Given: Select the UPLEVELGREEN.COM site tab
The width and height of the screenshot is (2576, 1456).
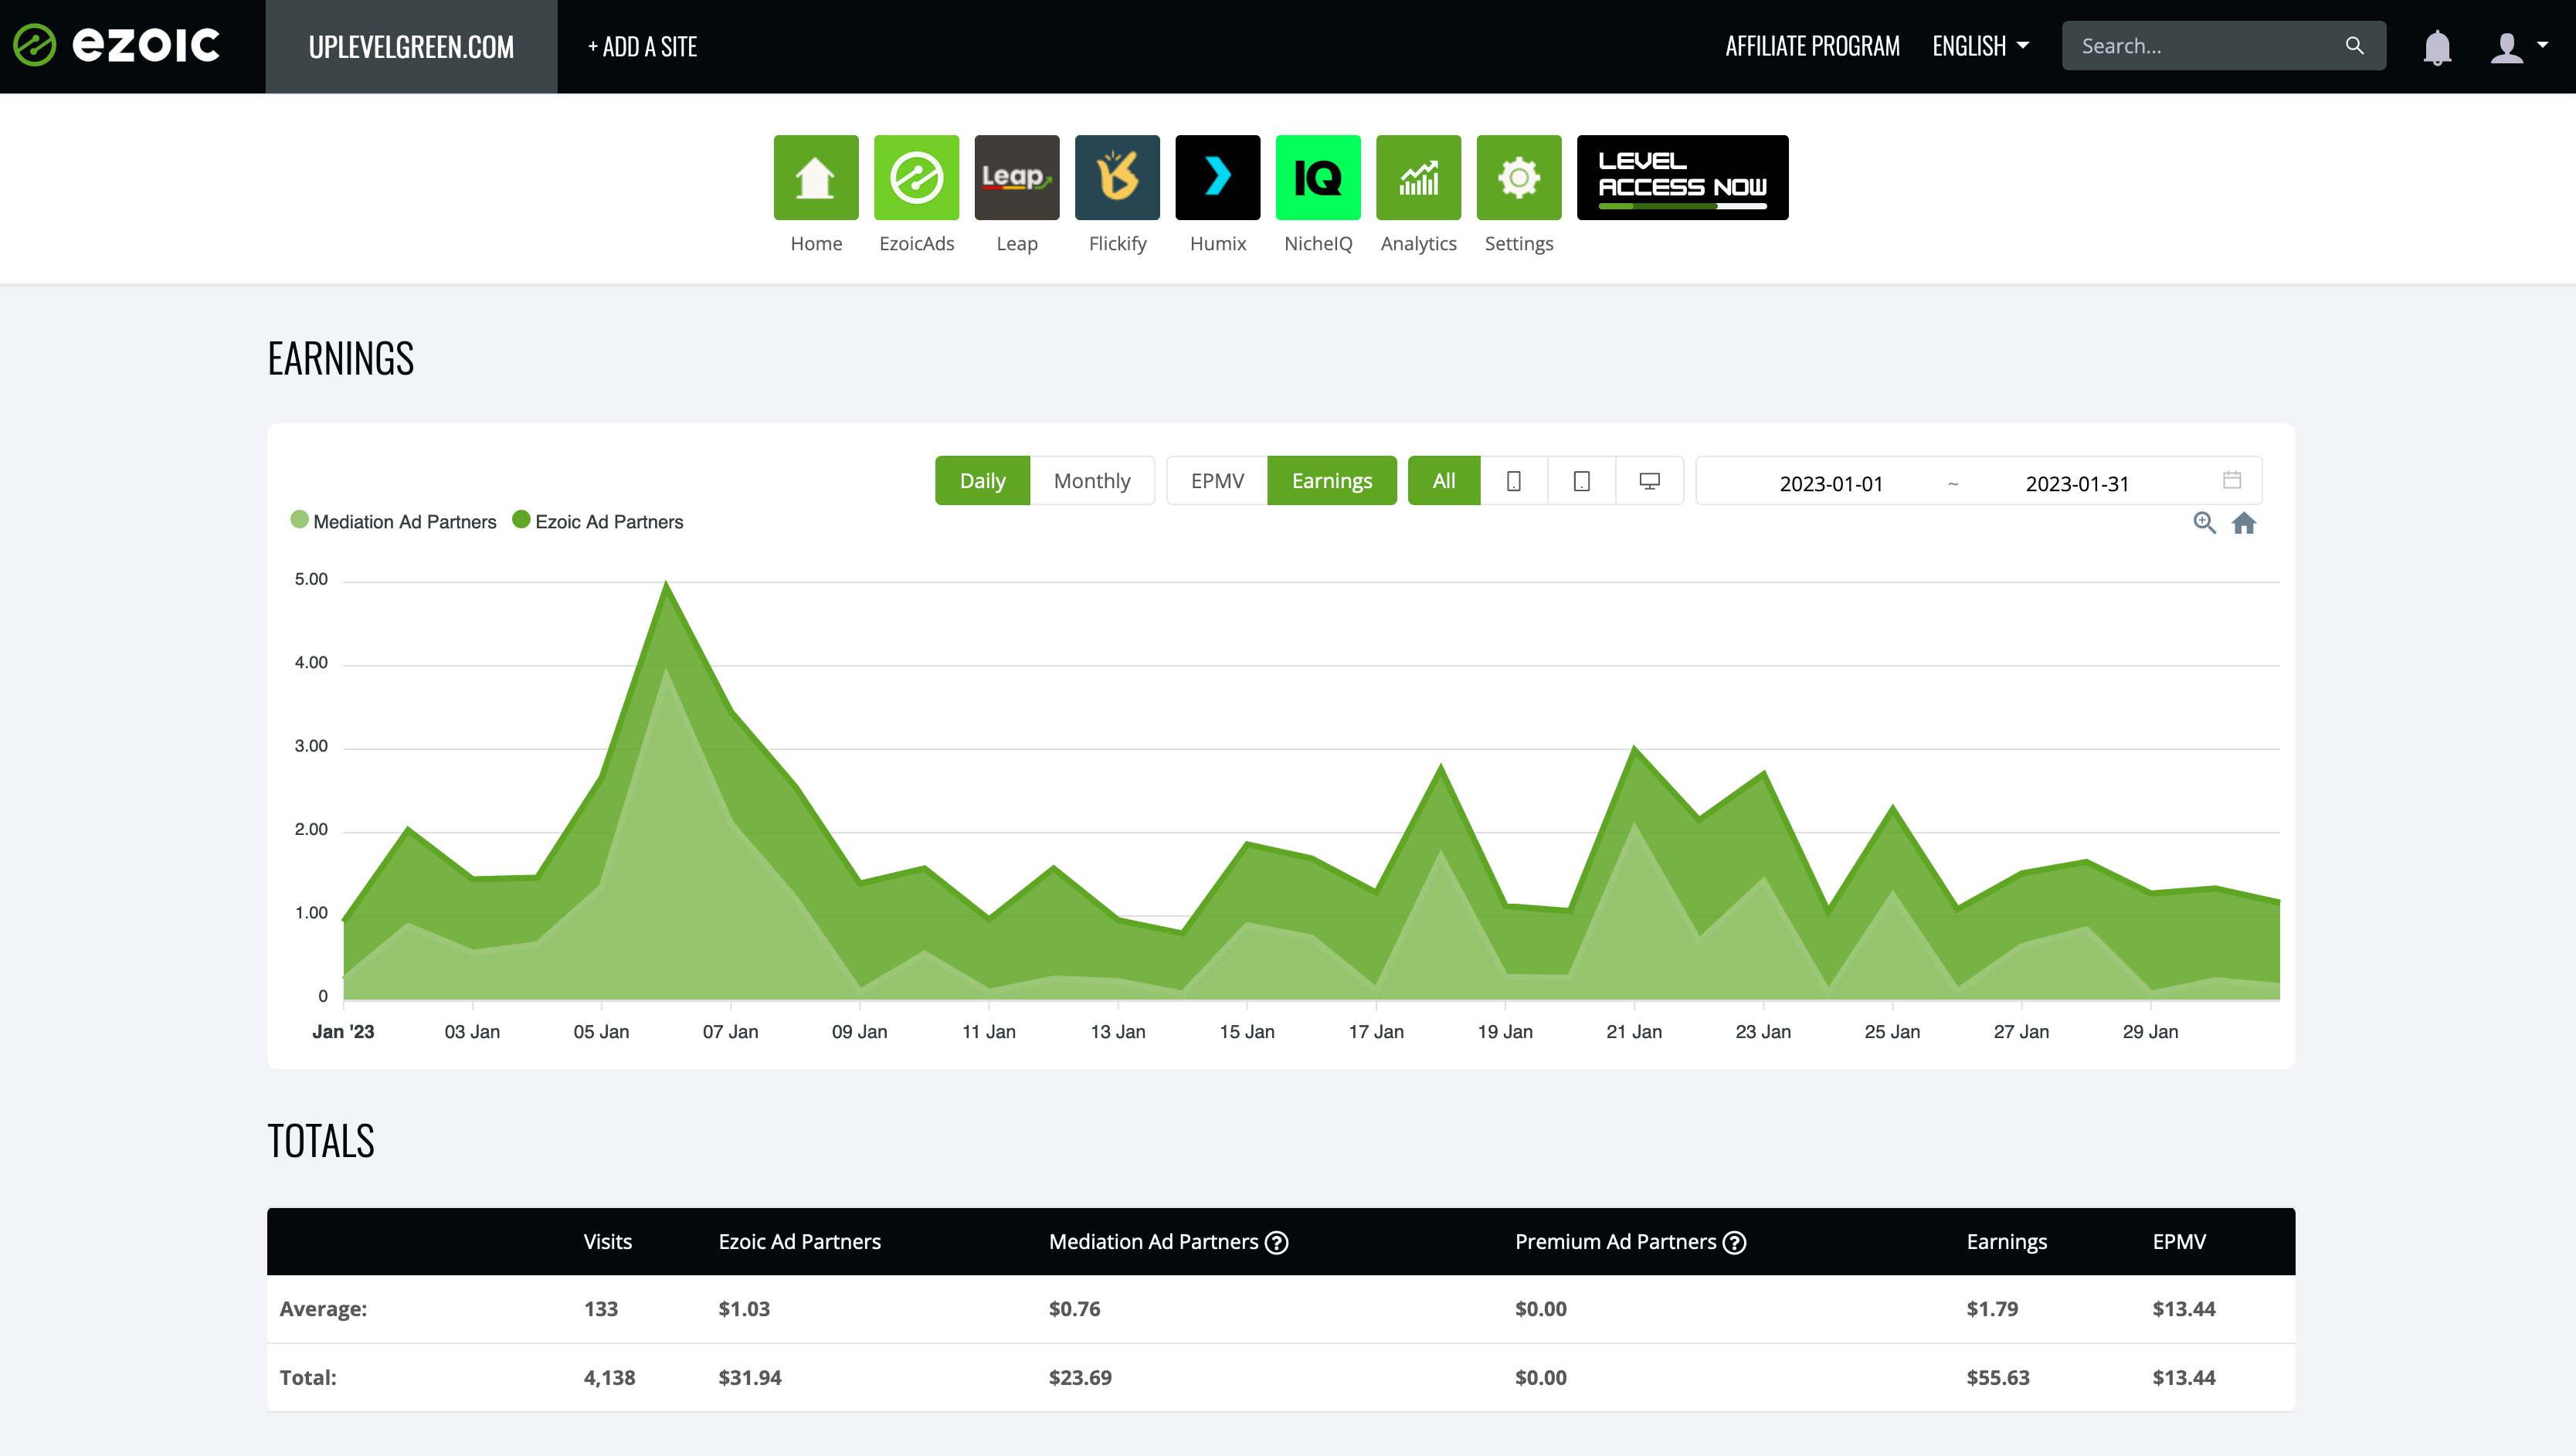Looking at the screenshot, I should [x=411, y=47].
